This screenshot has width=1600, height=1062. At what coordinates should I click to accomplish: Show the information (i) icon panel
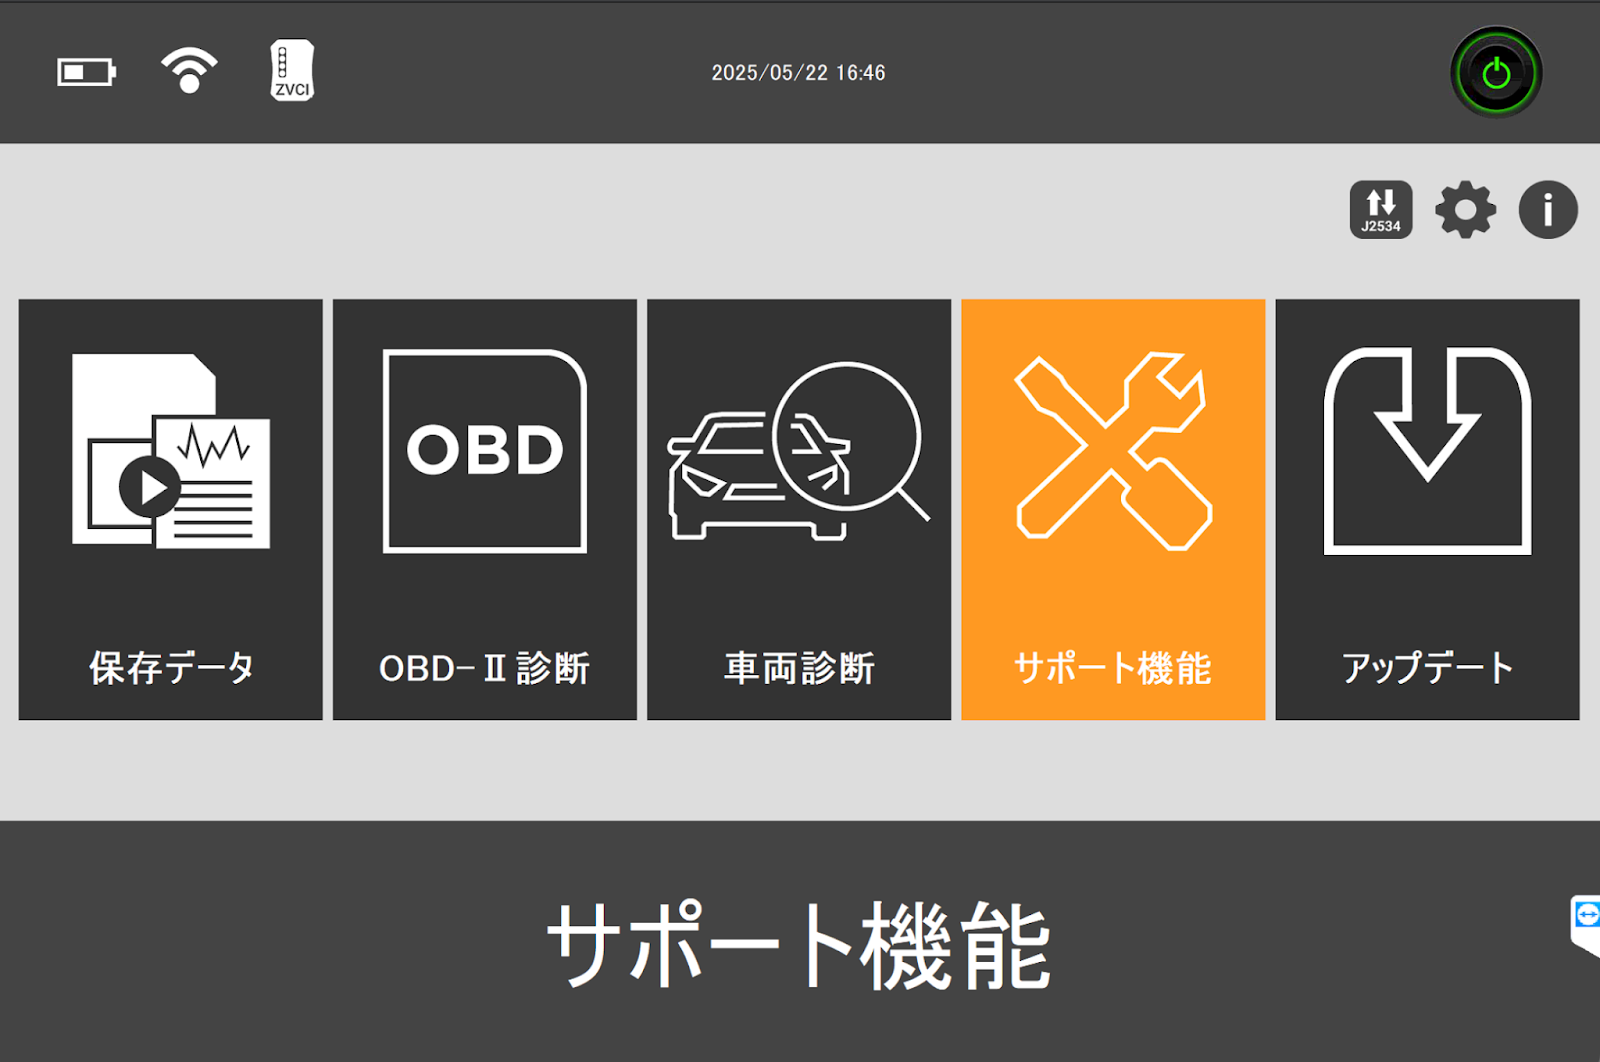(1547, 210)
